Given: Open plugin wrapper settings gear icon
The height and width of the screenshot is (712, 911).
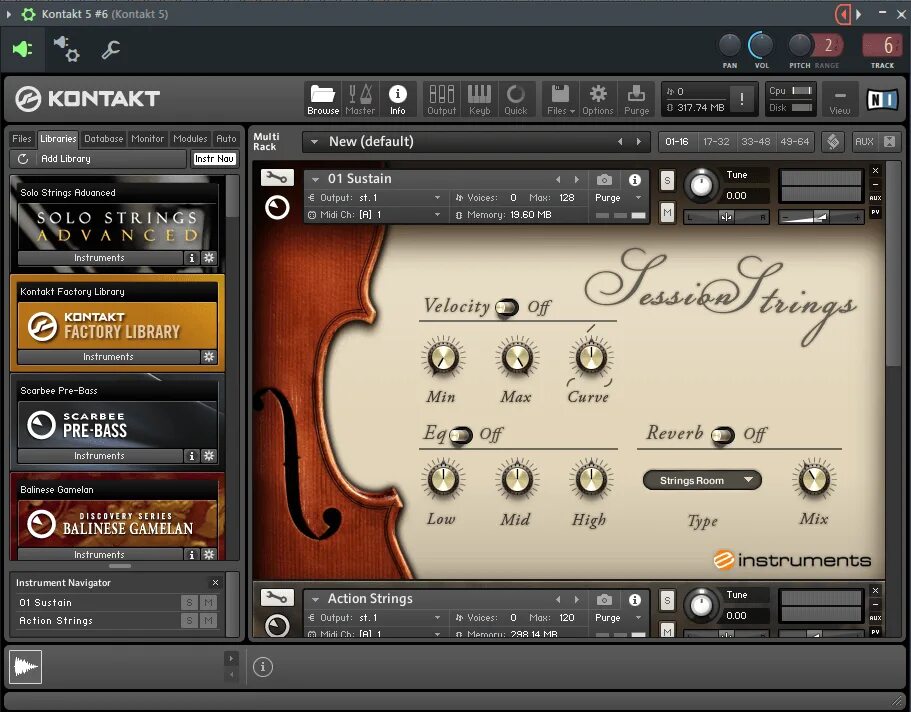Looking at the screenshot, I should tap(66, 49).
